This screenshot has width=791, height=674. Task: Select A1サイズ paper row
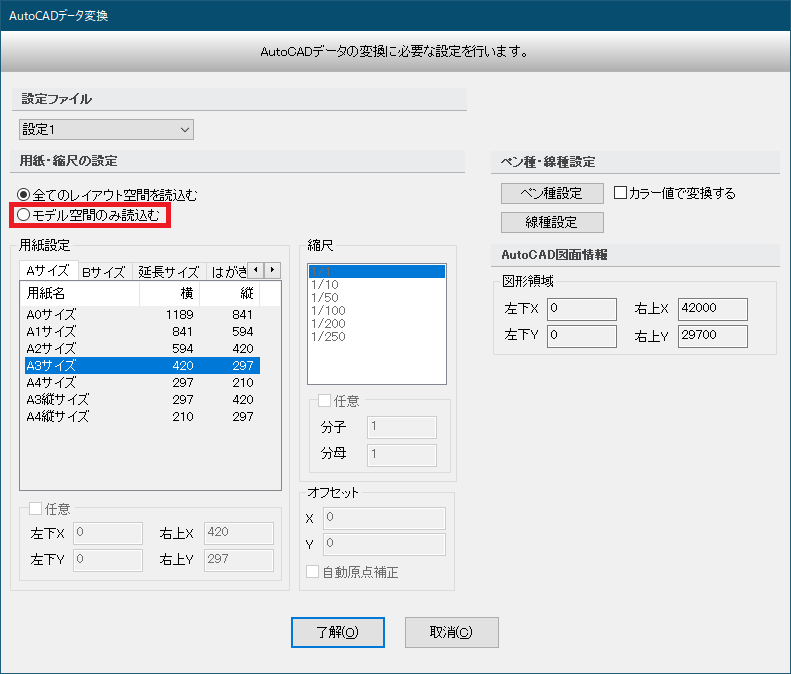pyautogui.click(x=142, y=331)
